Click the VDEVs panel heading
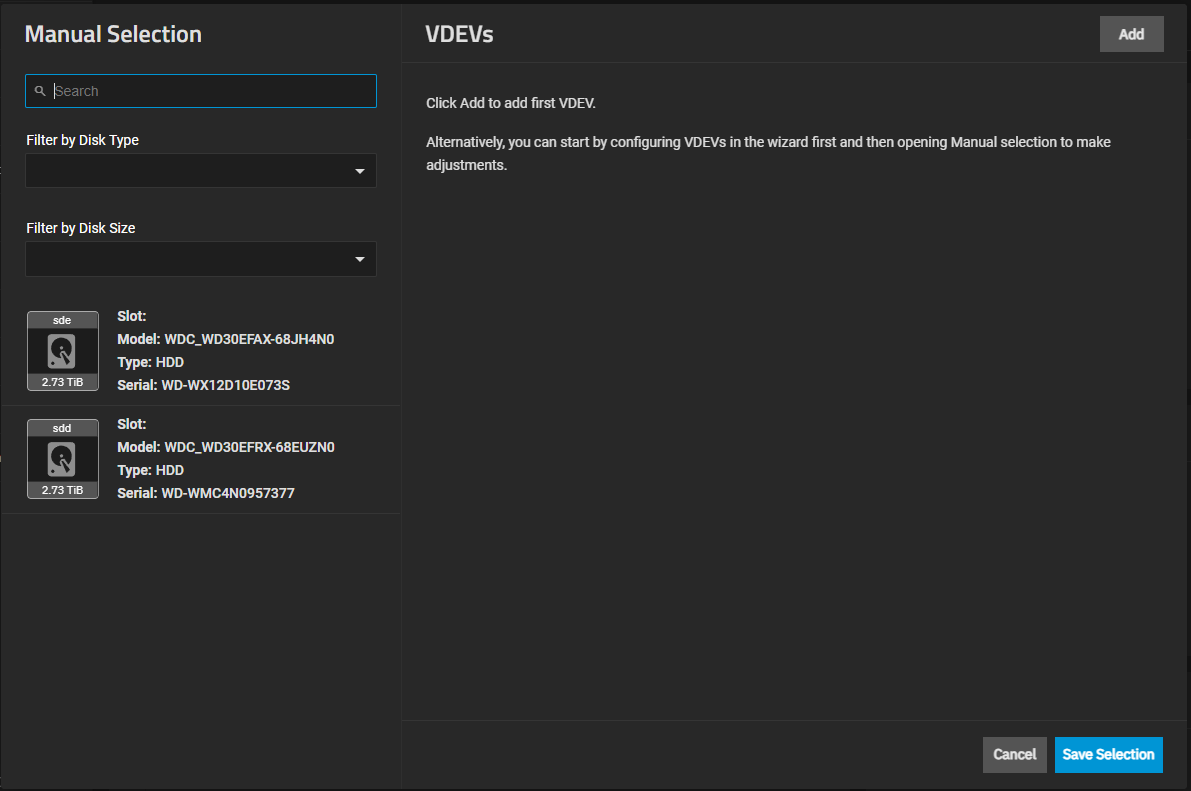 coord(459,35)
